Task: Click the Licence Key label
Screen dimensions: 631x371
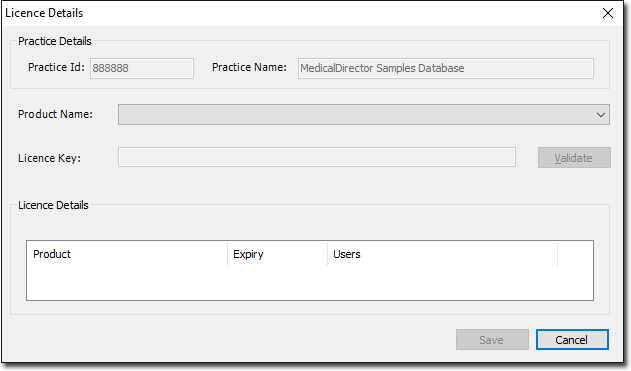Action: [49, 158]
